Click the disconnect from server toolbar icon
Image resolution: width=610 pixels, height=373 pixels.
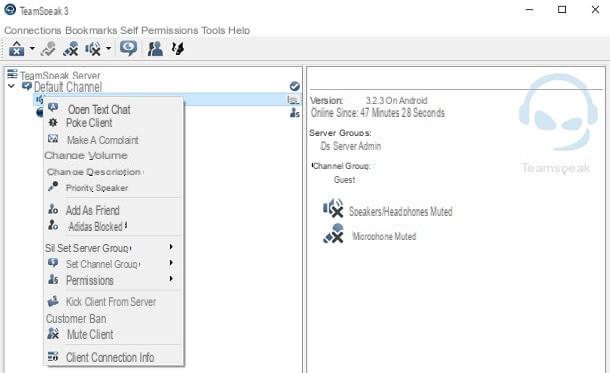[x=48, y=49]
